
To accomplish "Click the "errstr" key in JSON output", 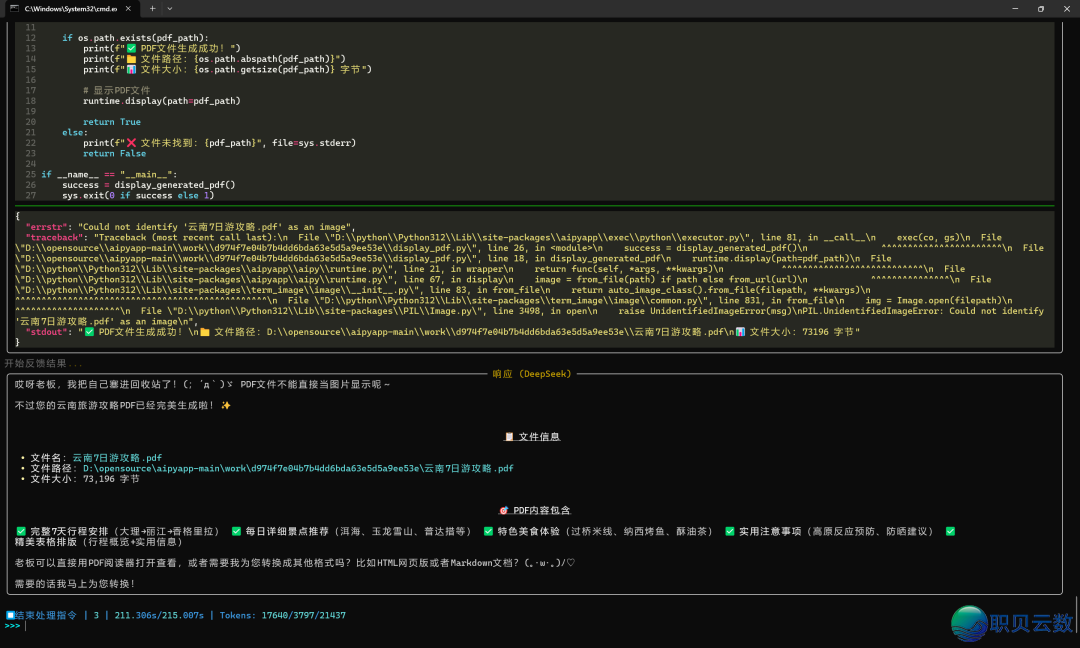I will pos(48,227).
